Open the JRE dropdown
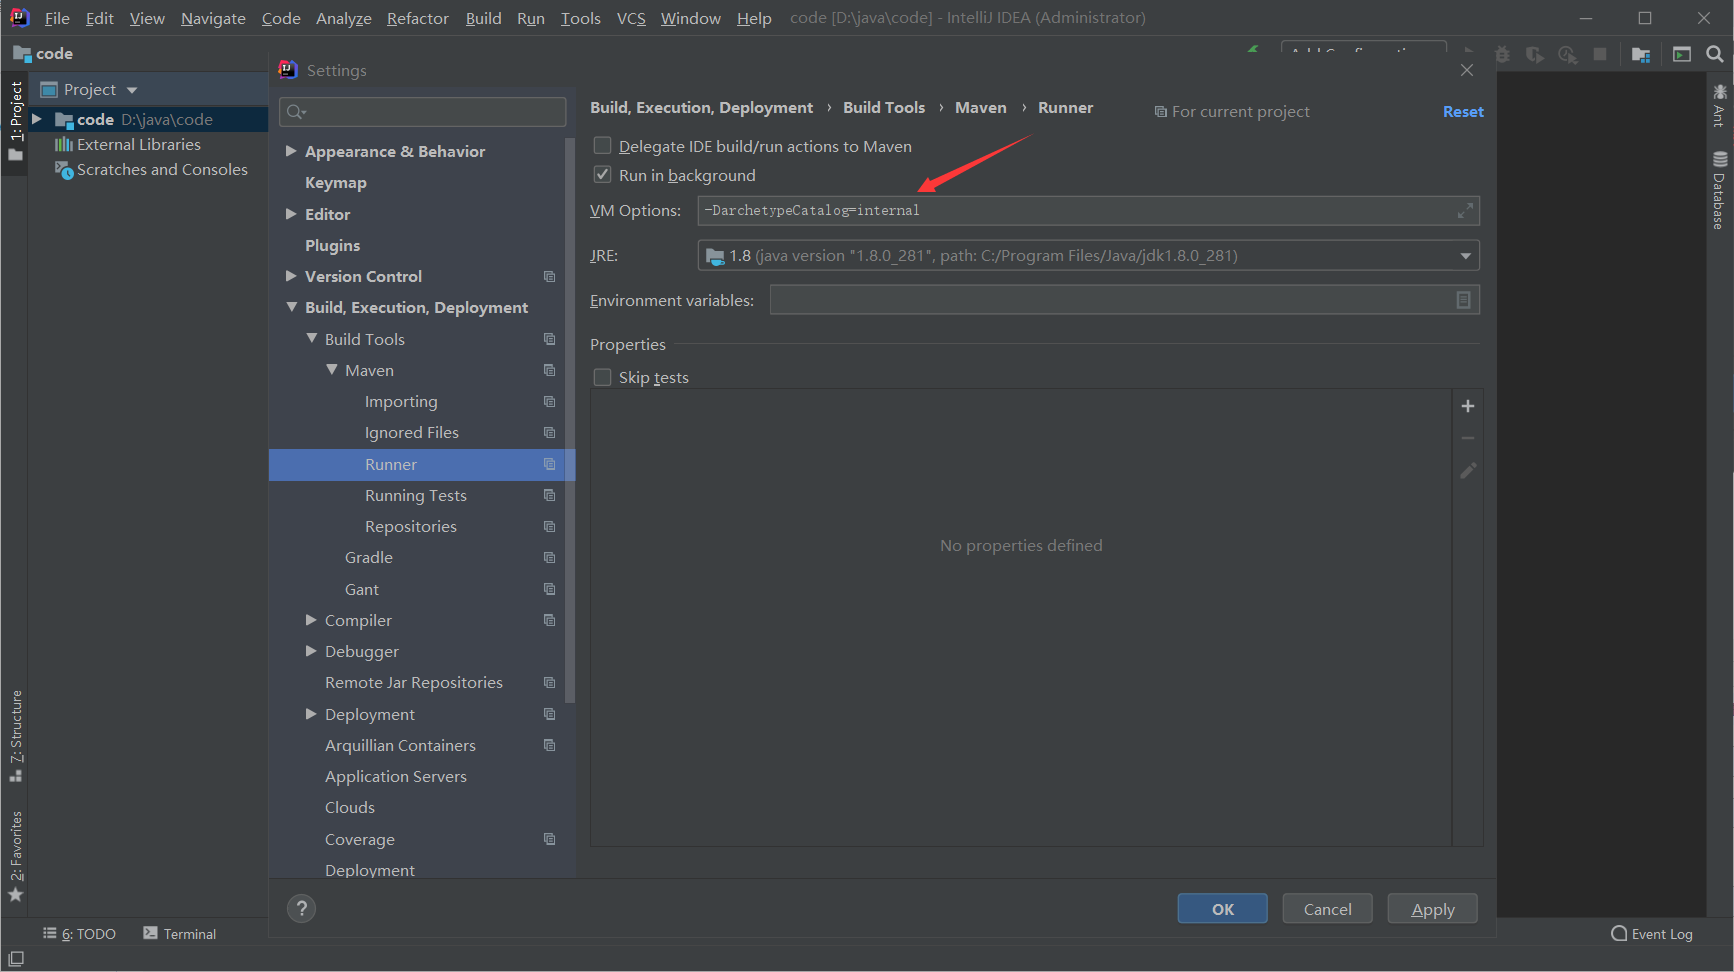Image resolution: width=1734 pixels, height=972 pixels. (1465, 256)
